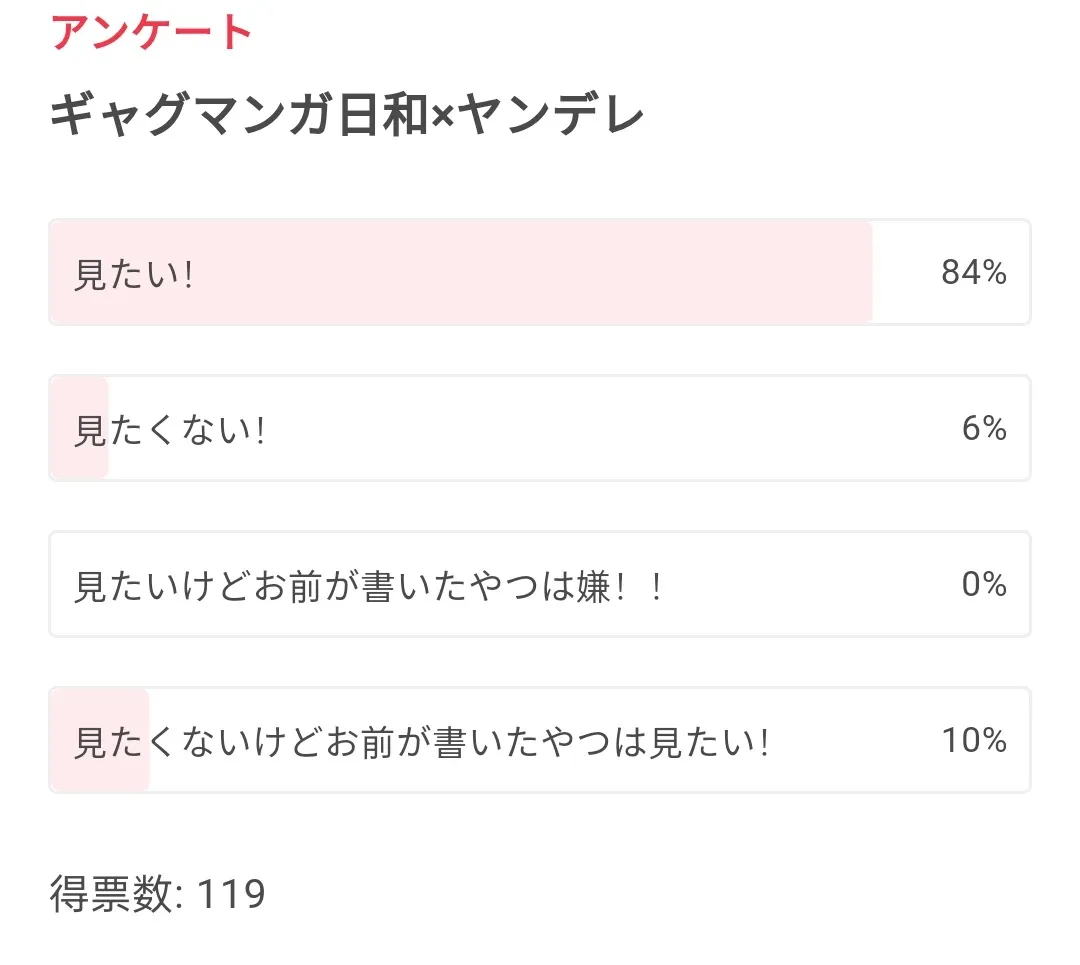Click the empty white area of the 0% bar
This screenshot has height=965, width=1080.
click(800, 585)
